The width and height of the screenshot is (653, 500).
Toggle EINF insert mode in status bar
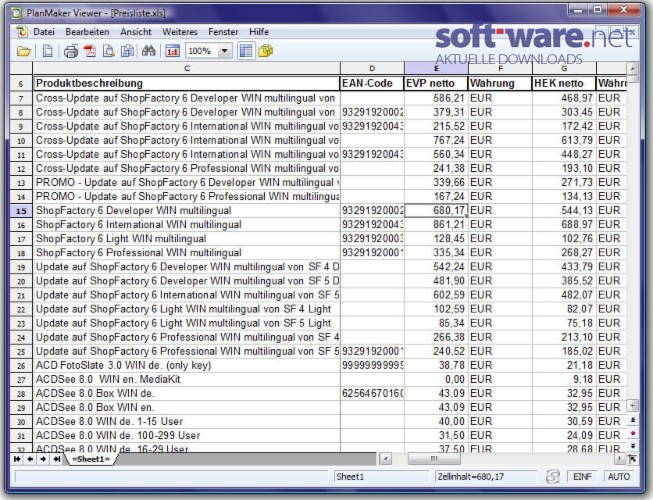[x=582, y=477]
